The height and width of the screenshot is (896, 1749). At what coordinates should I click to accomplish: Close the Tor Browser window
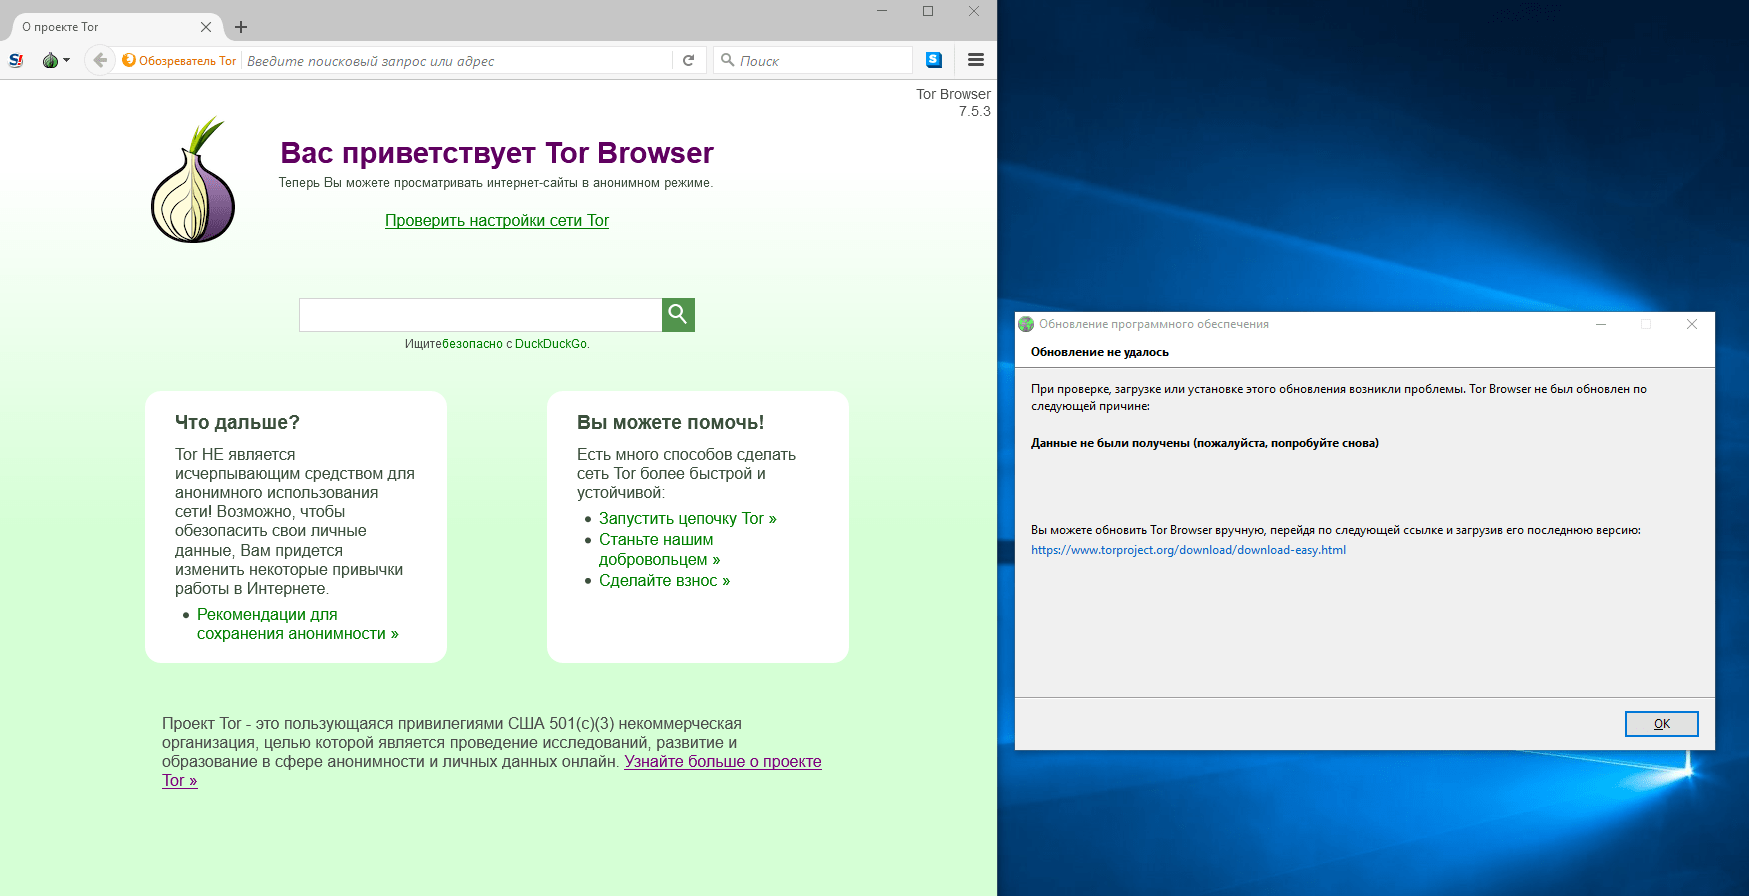tap(974, 11)
